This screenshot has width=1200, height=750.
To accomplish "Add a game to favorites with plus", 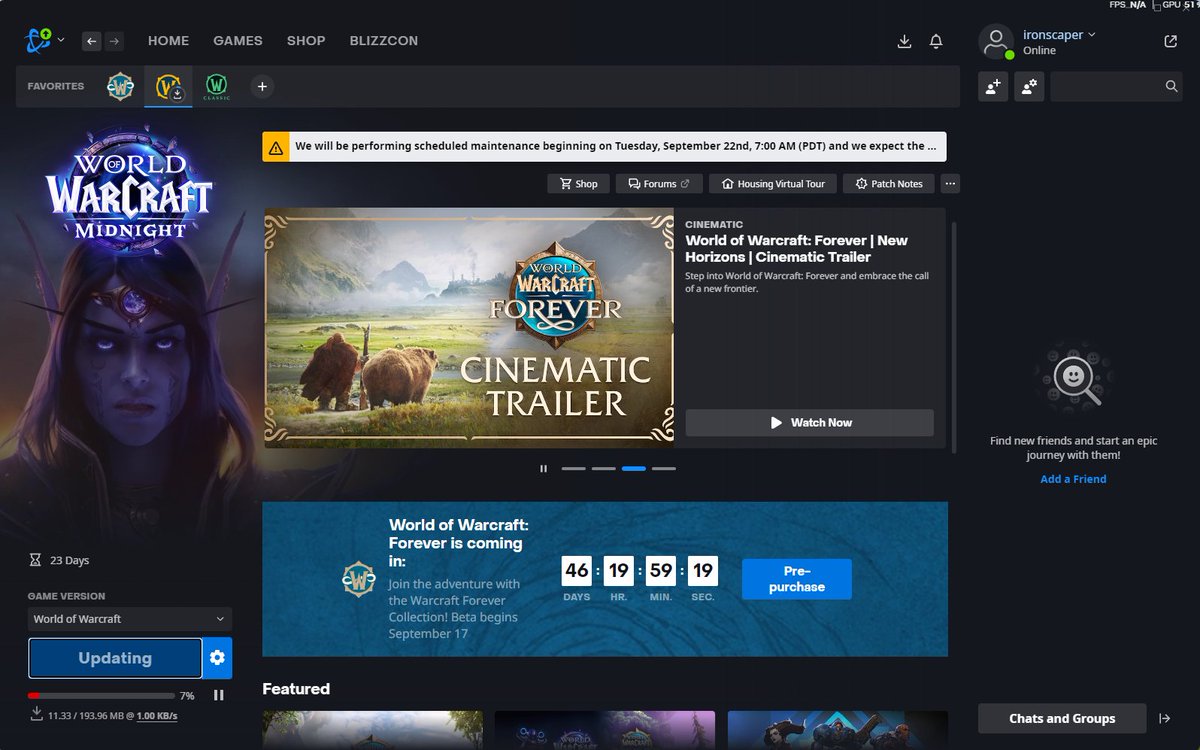I will (x=262, y=87).
